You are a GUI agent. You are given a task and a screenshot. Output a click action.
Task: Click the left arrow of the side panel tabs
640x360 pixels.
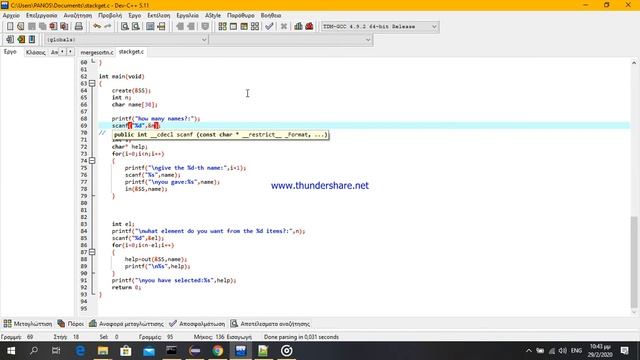click(x=62, y=52)
